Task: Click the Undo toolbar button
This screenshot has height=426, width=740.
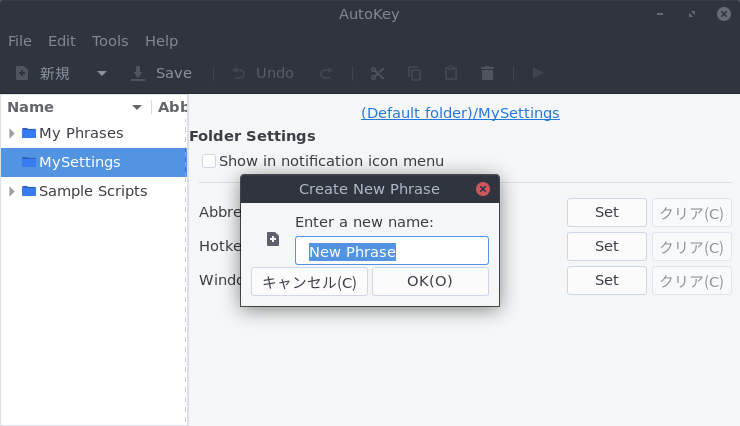Action: click(x=263, y=73)
